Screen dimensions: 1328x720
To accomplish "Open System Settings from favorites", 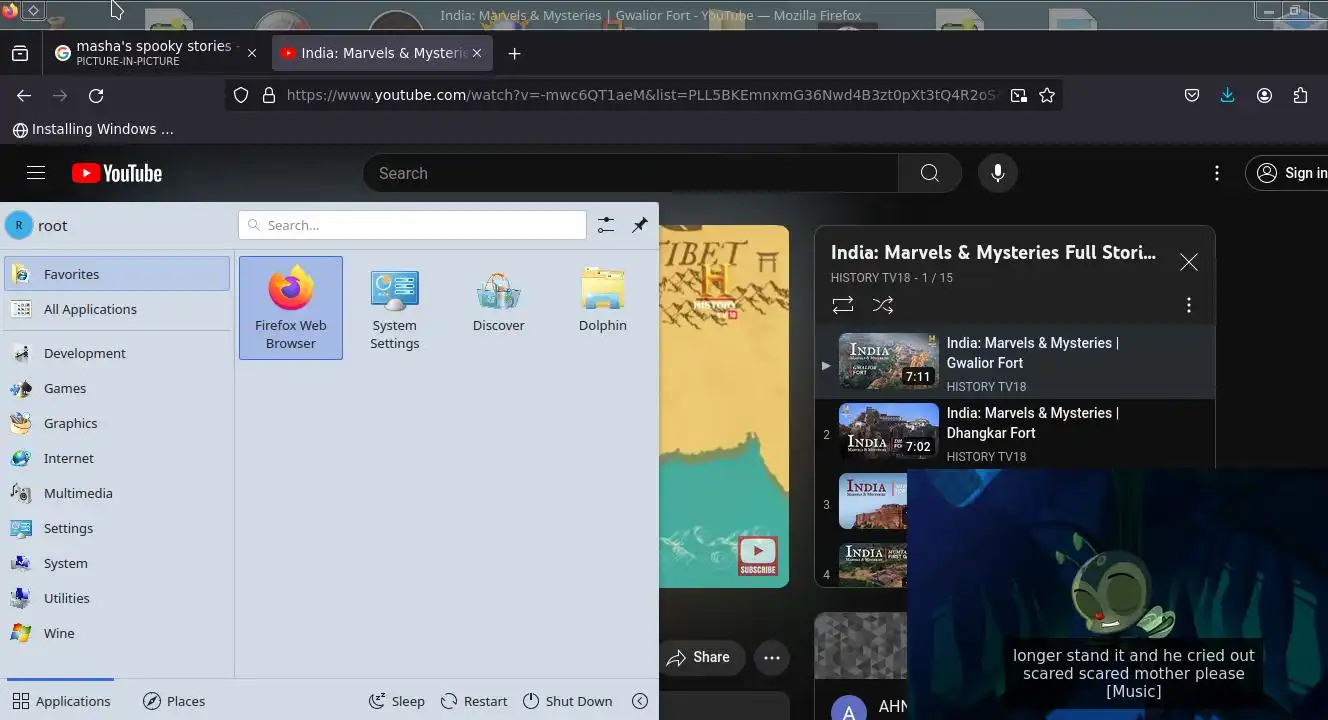I will [395, 308].
